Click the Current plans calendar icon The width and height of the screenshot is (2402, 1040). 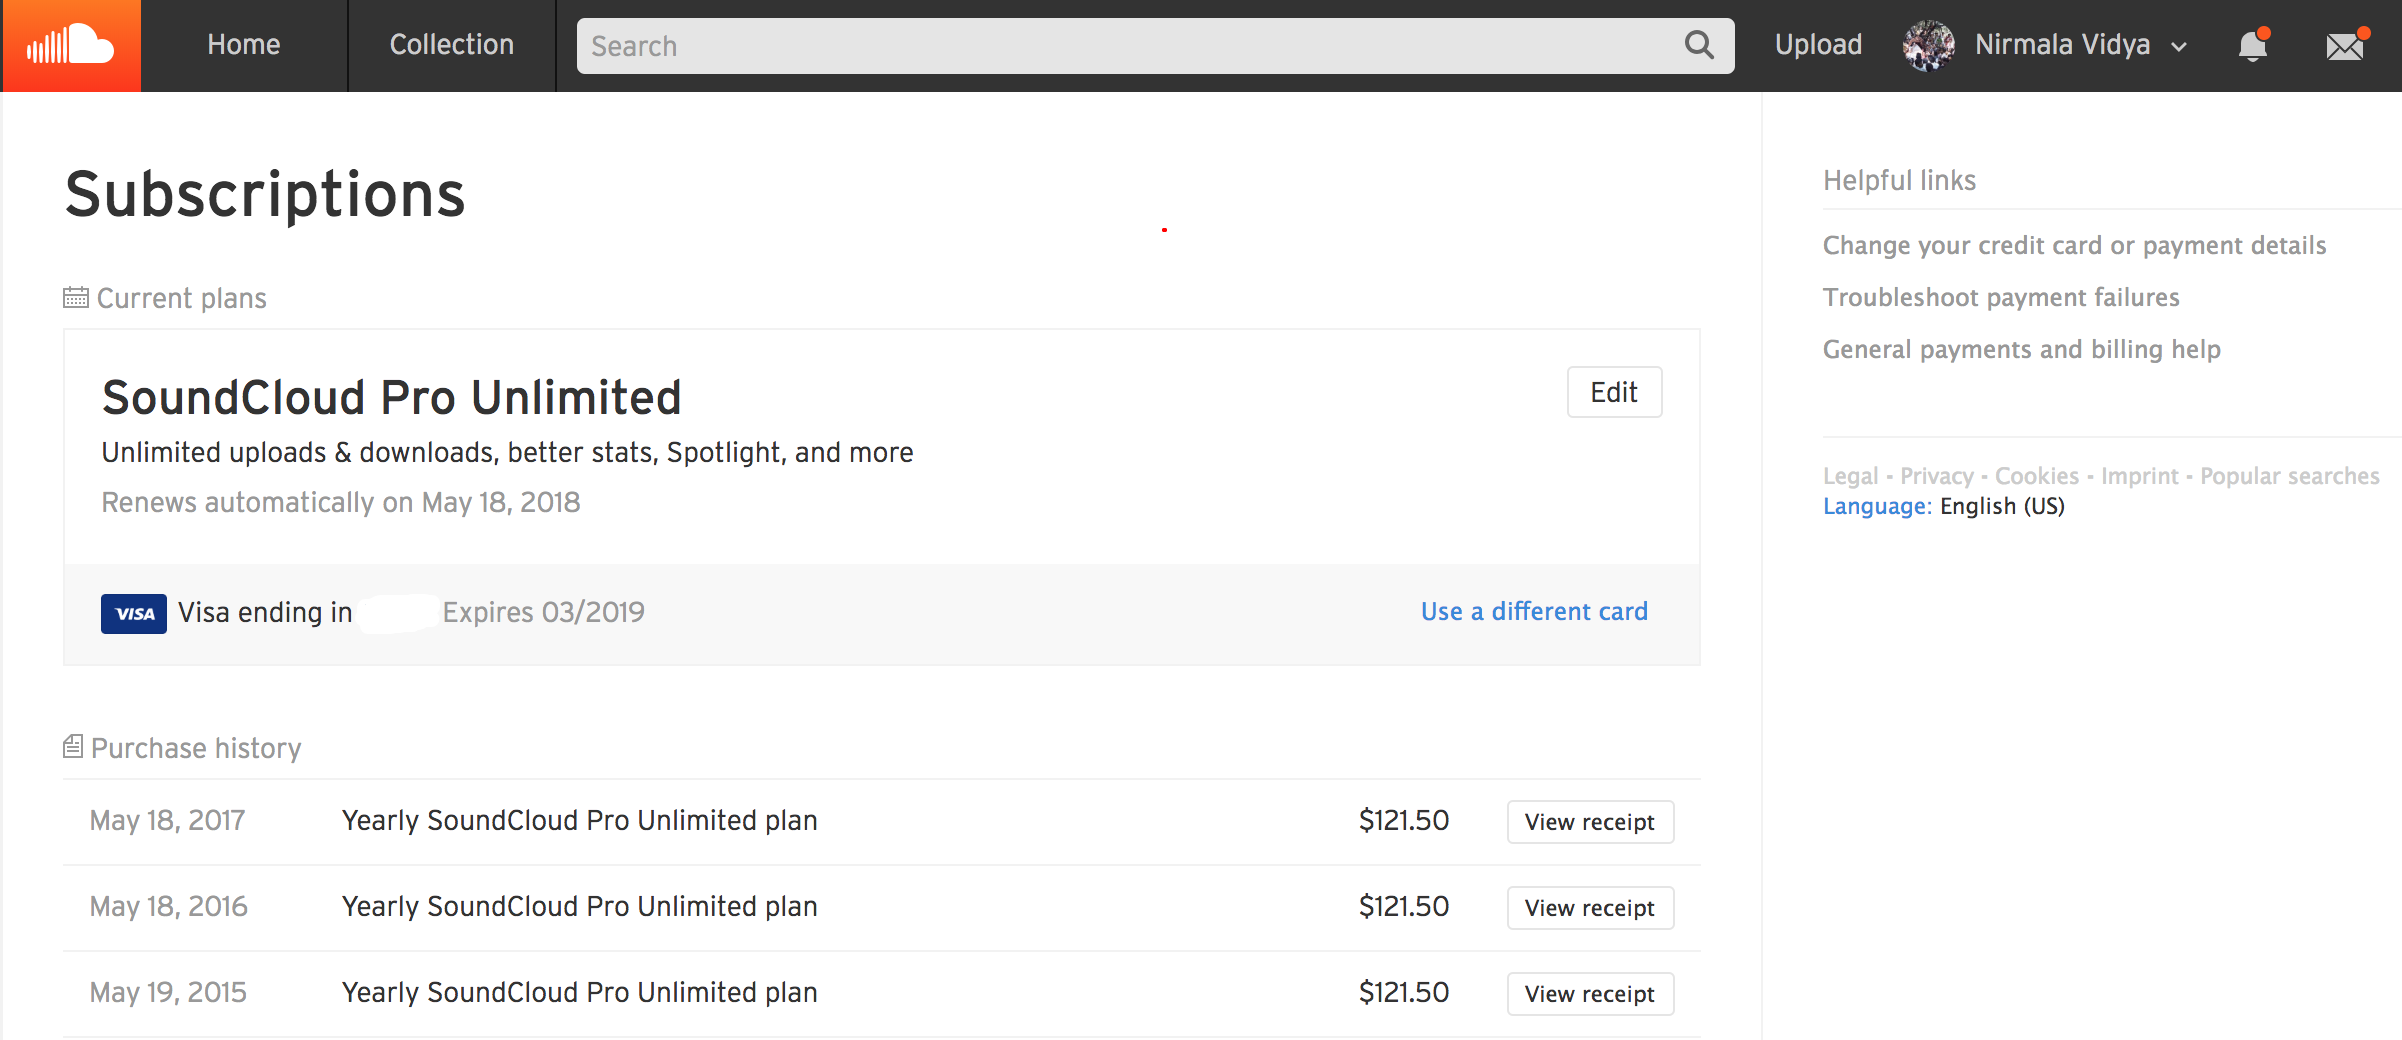pos(76,298)
